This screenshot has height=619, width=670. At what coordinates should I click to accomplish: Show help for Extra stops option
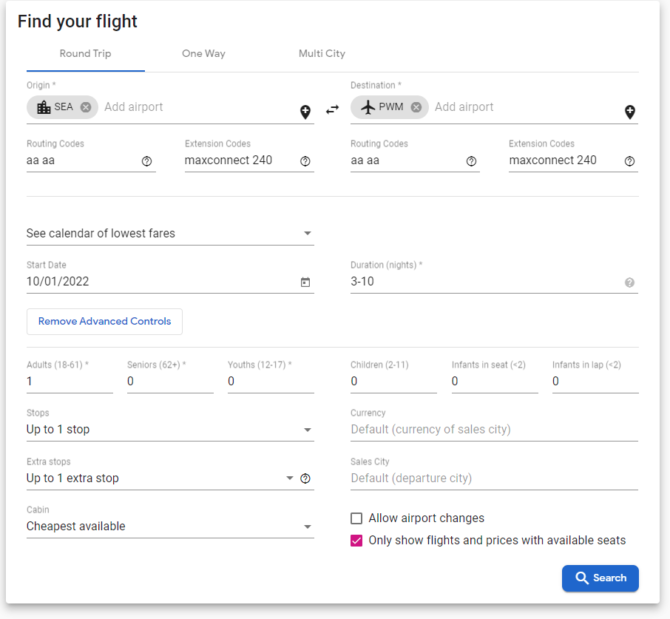[305, 478]
